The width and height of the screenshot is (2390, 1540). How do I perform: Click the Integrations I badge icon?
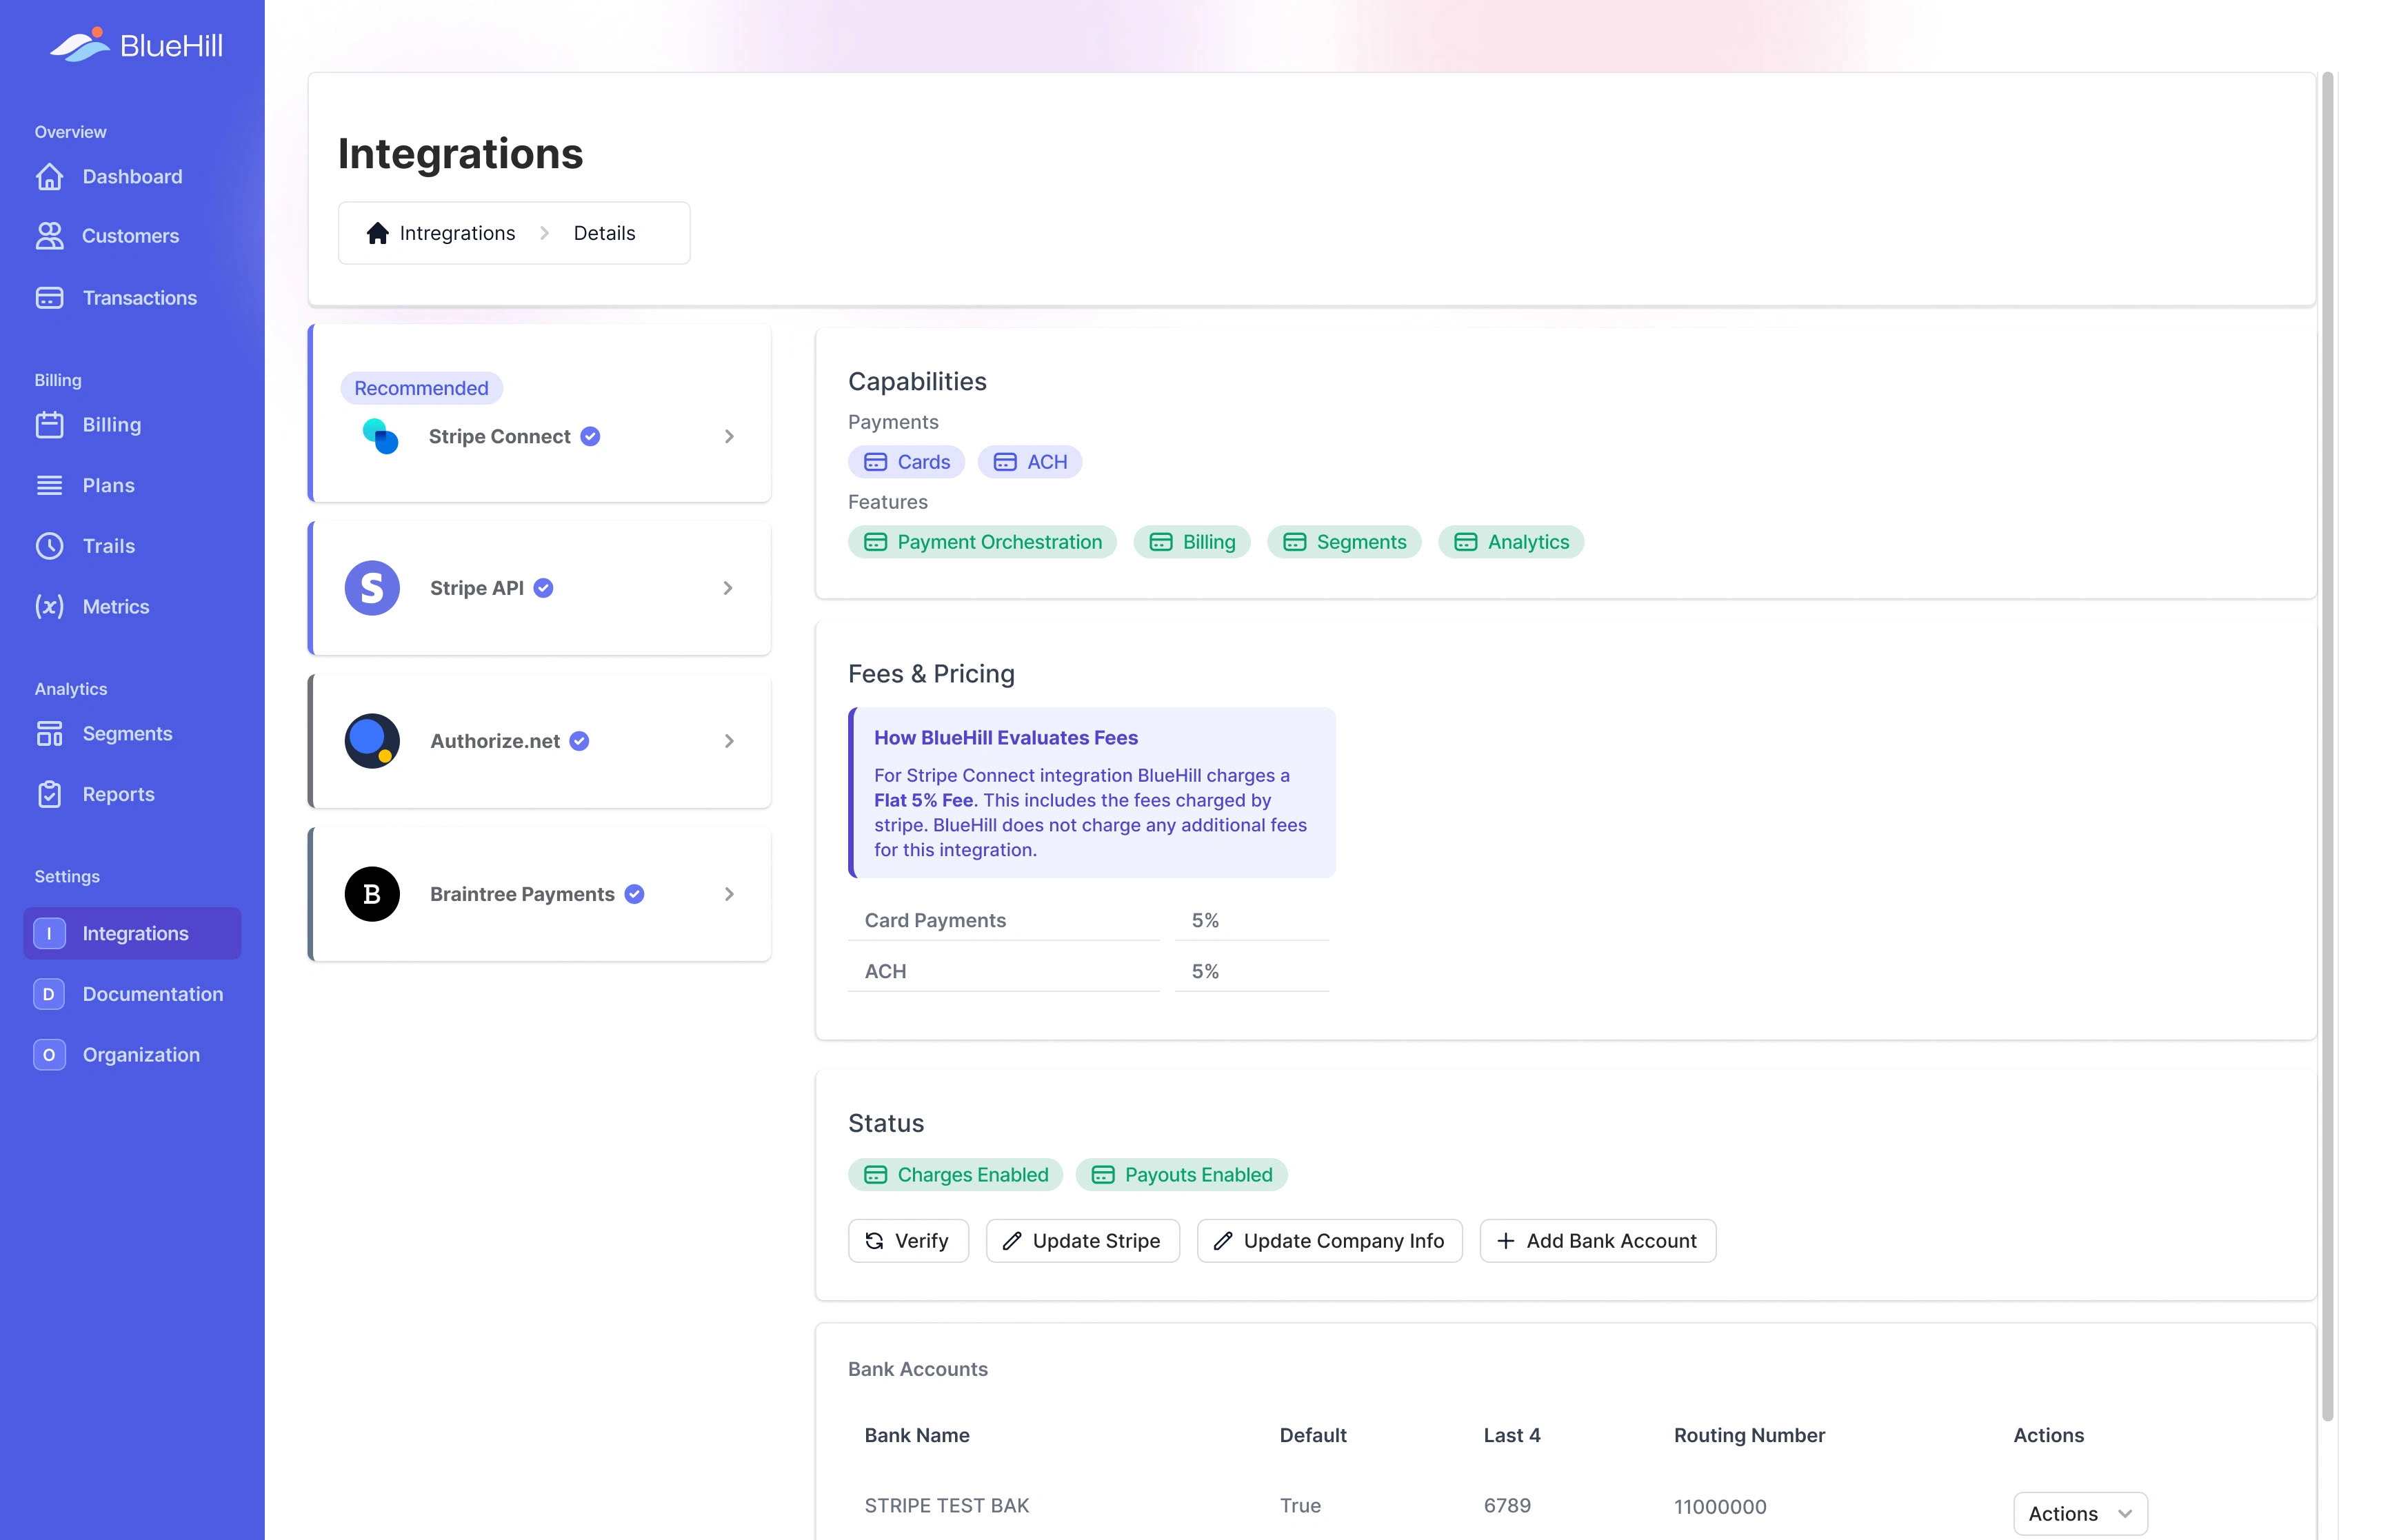pyautogui.click(x=49, y=933)
